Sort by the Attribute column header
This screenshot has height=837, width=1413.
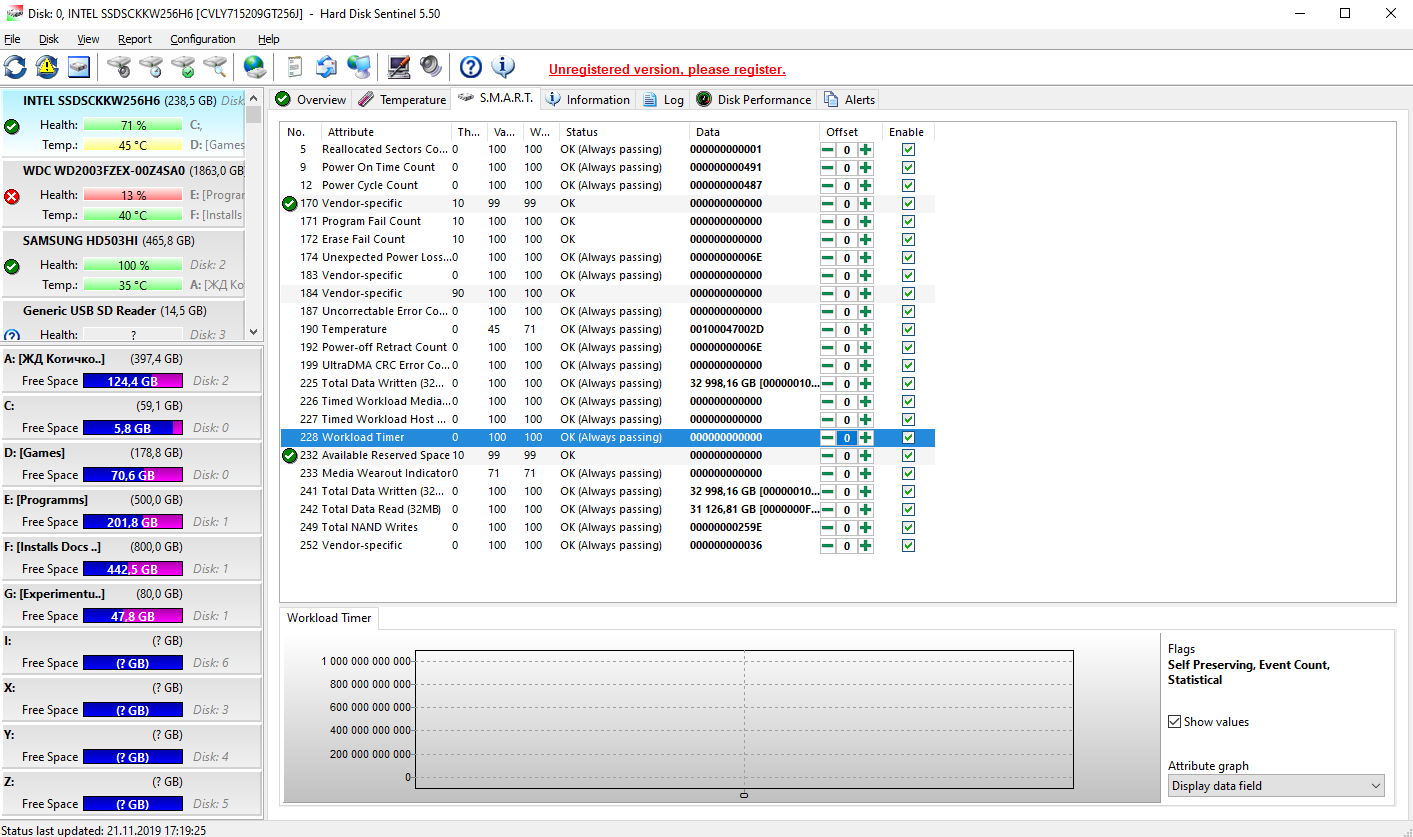[386, 132]
